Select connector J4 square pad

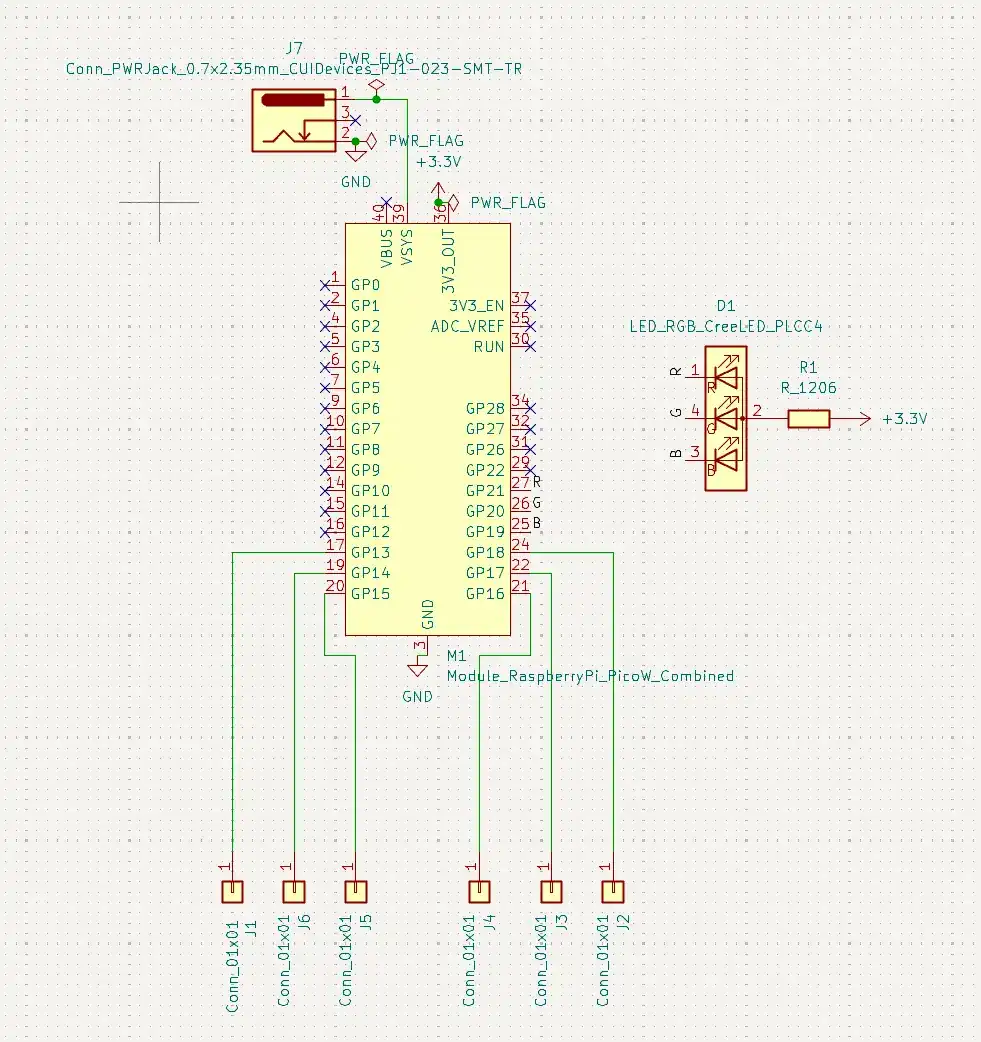480,892
